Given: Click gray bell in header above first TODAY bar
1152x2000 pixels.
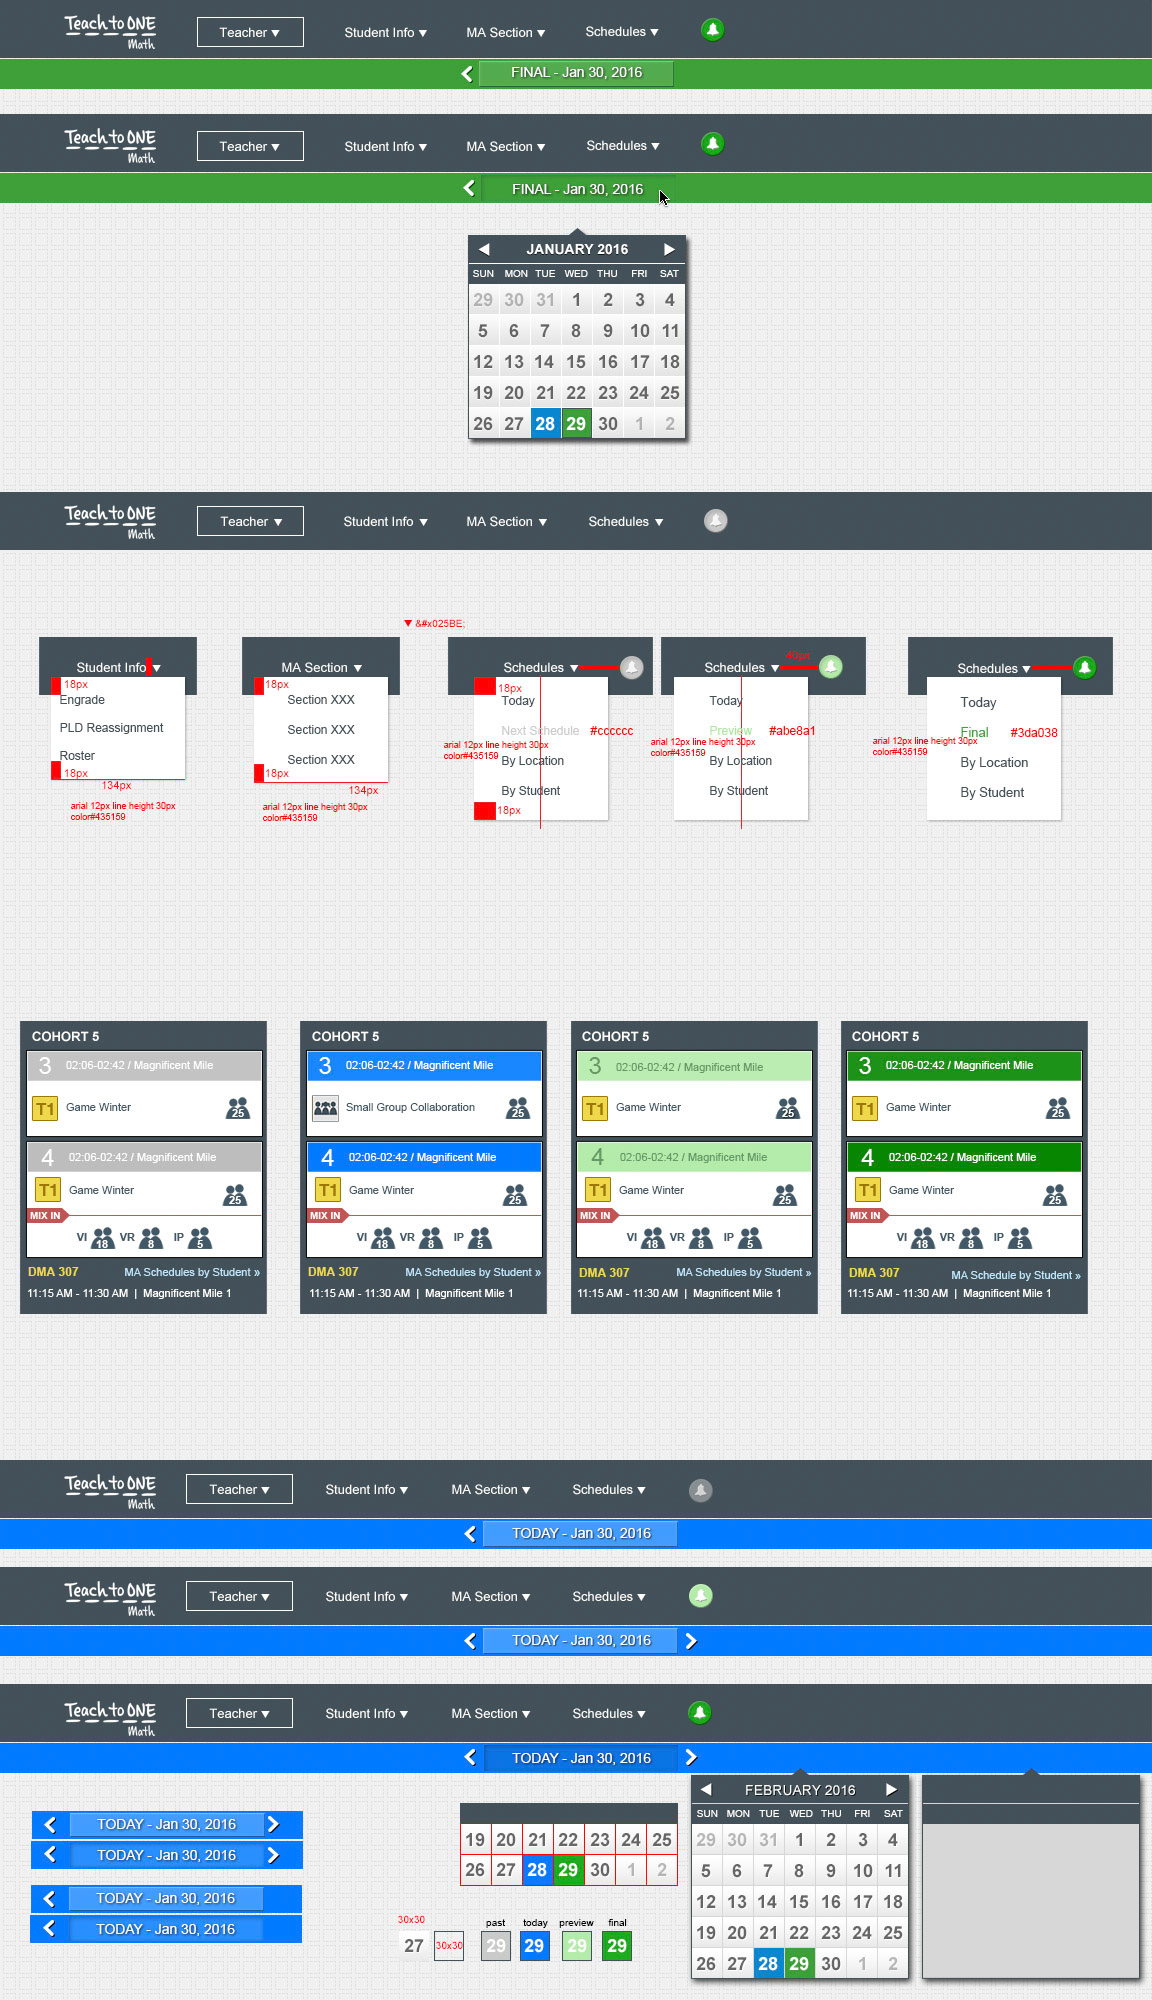Looking at the screenshot, I should [x=701, y=1490].
